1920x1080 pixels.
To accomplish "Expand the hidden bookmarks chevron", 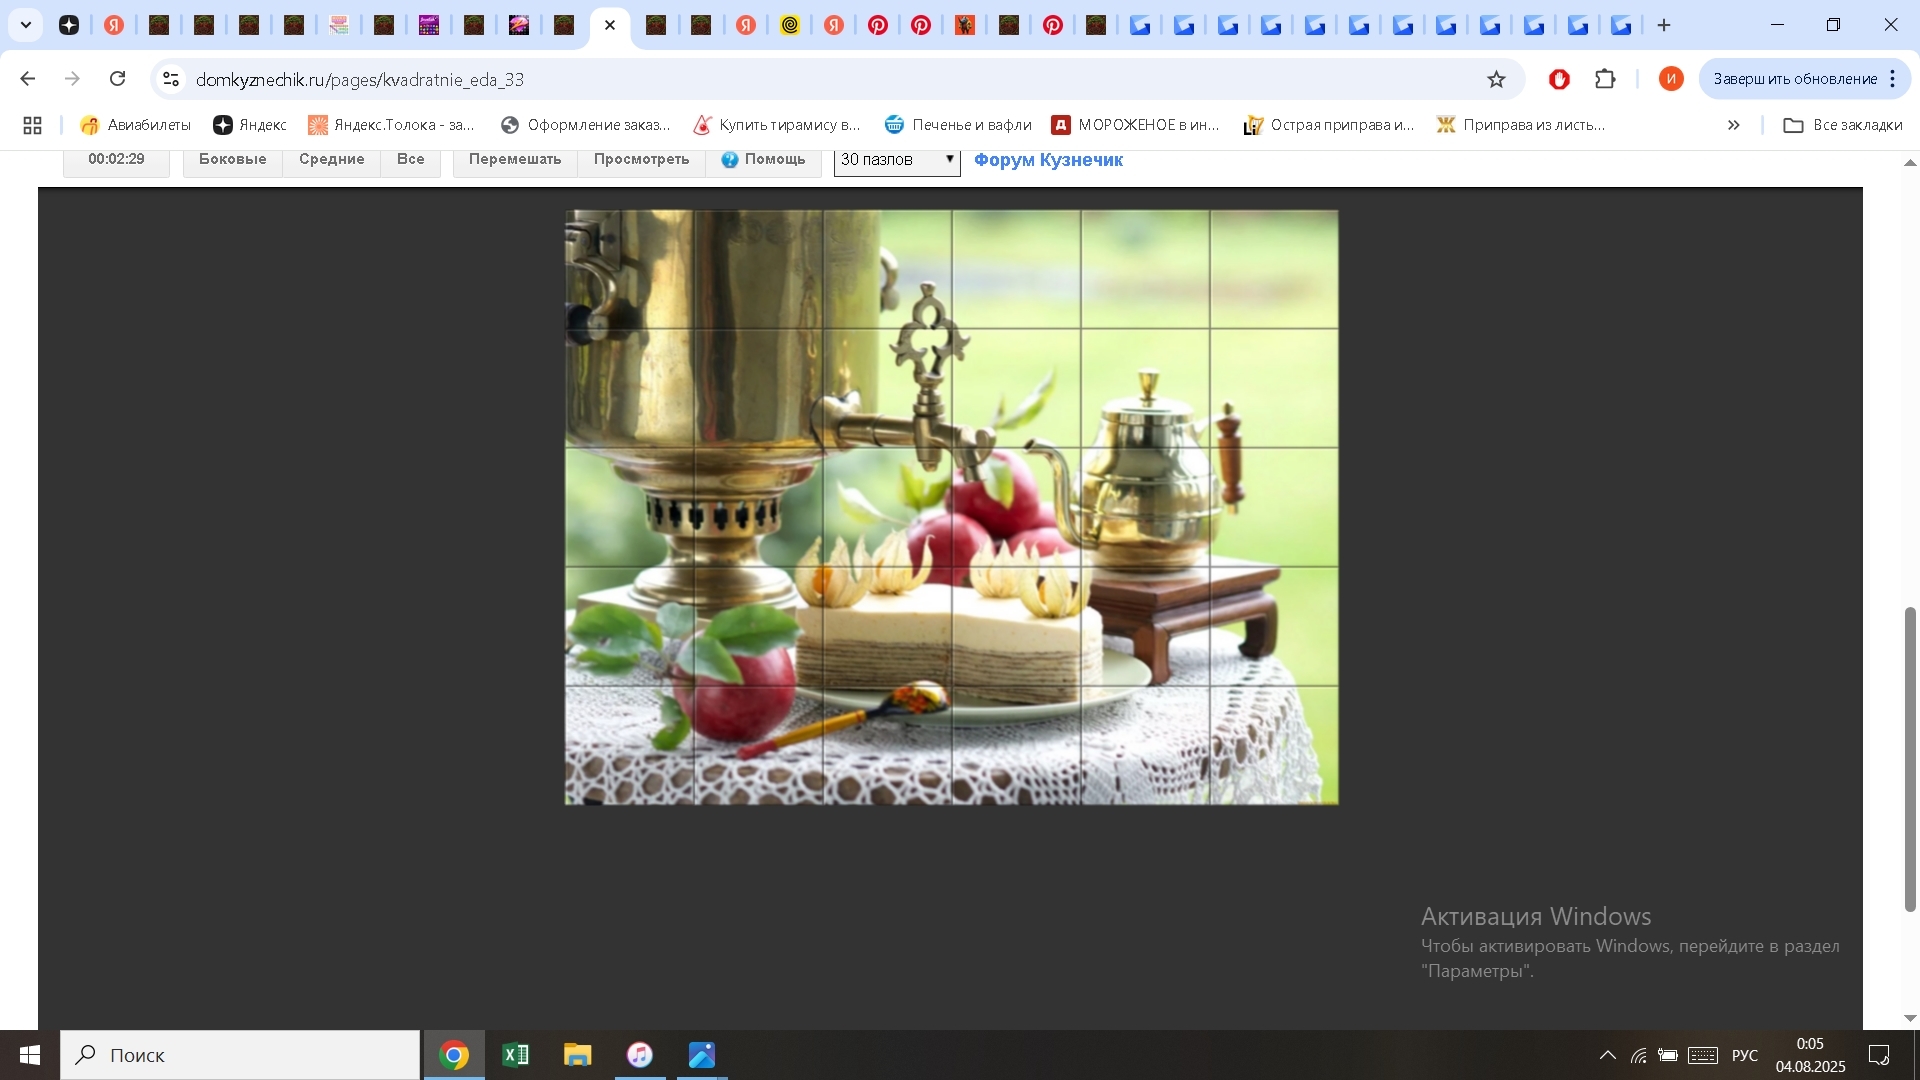I will 1734,125.
